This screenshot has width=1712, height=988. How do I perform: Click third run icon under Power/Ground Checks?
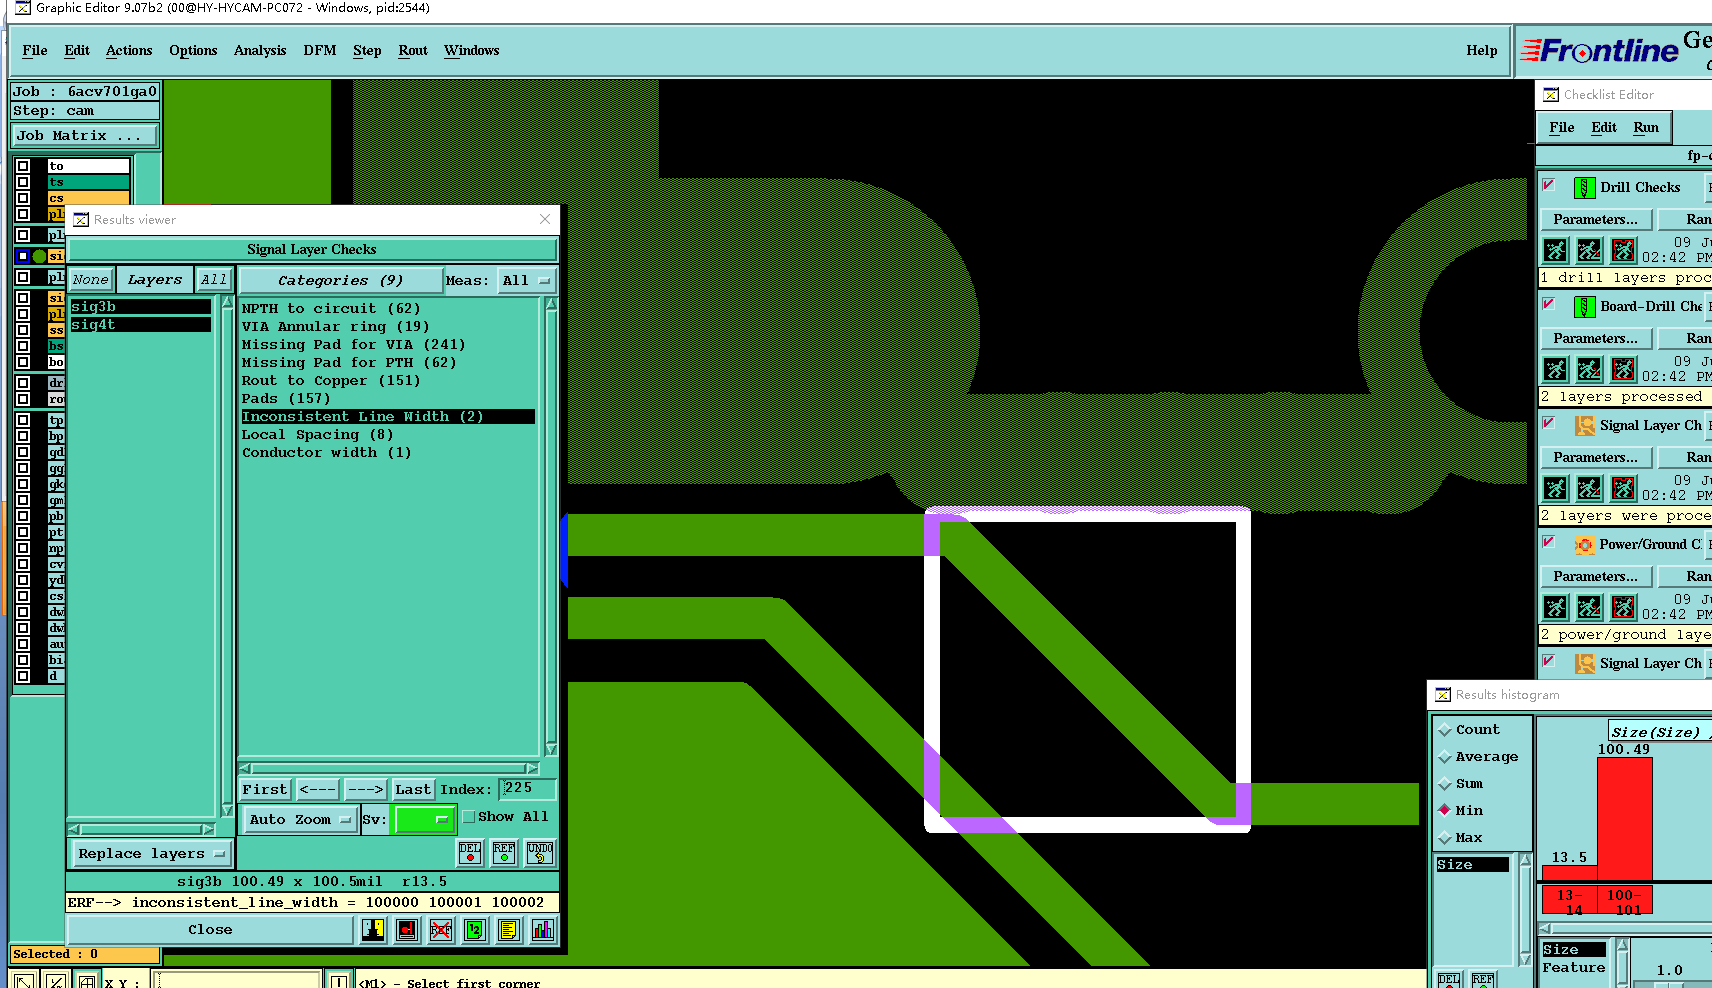(x=1623, y=607)
